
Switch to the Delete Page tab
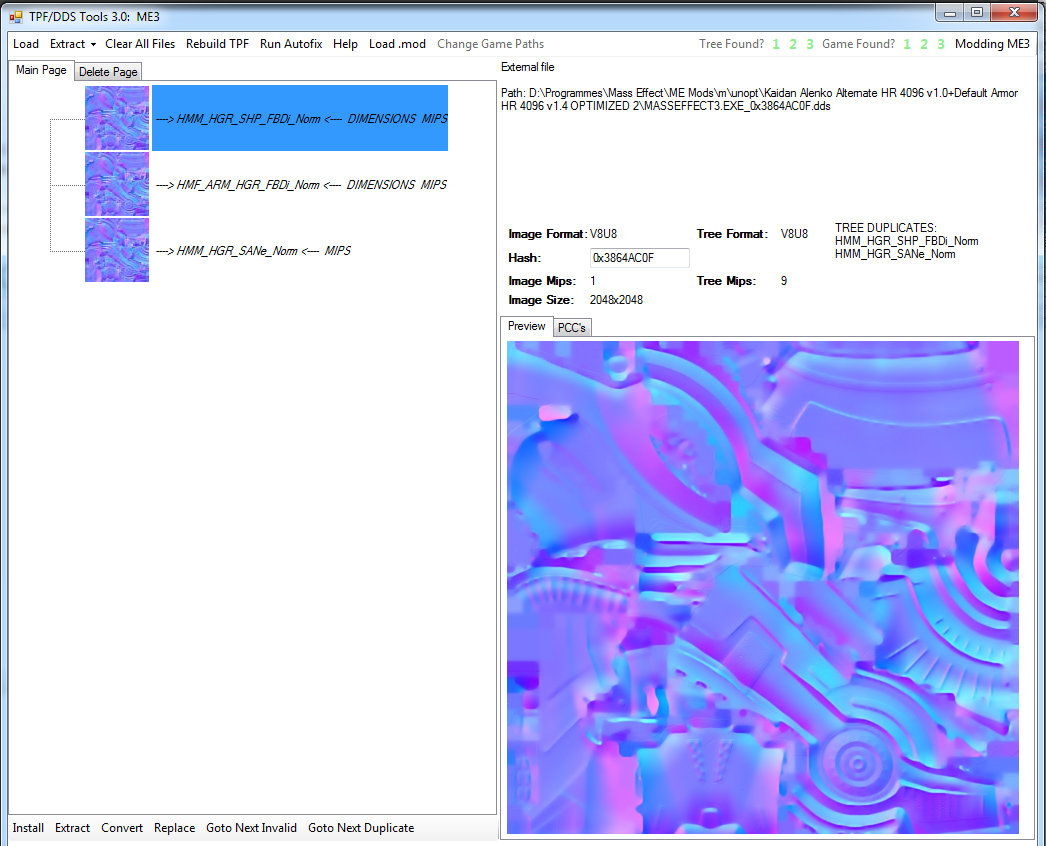tap(108, 71)
